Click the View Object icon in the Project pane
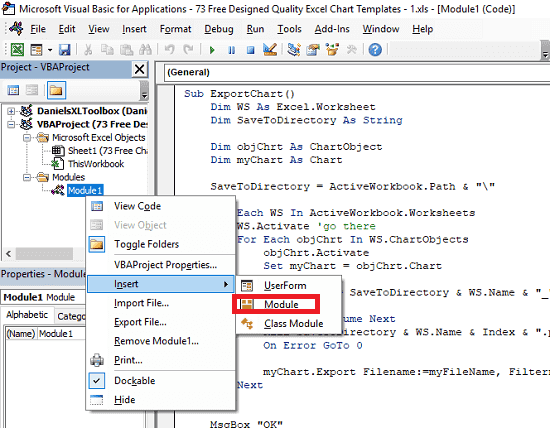 tap(32, 91)
